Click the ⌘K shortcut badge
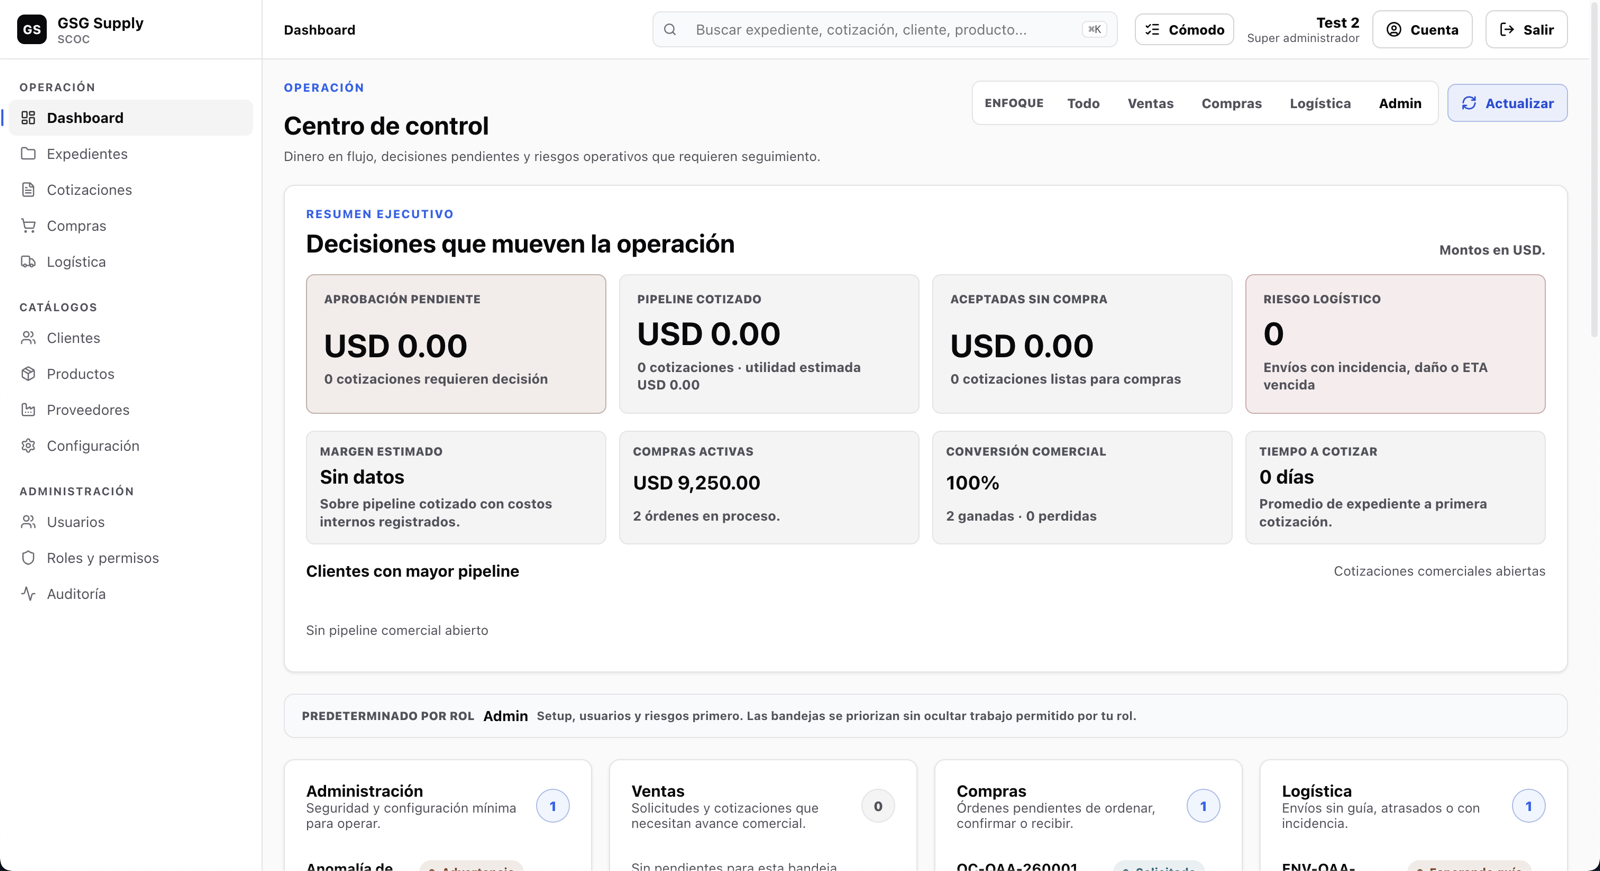This screenshot has width=1600, height=871. coord(1094,30)
